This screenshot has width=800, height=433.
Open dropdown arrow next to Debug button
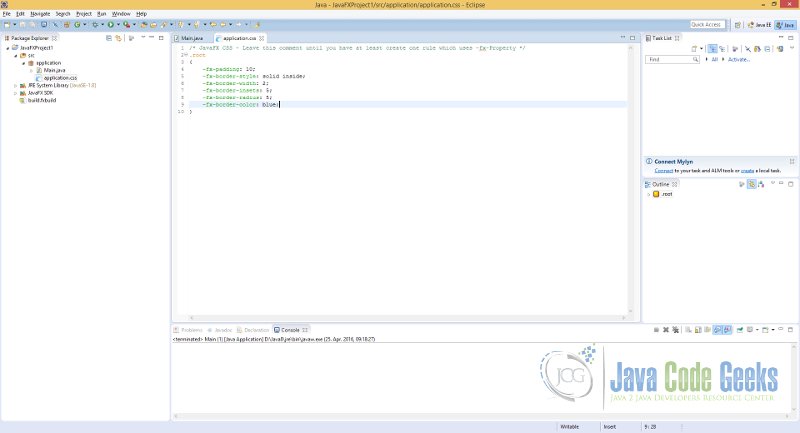[x=103, y=24]
